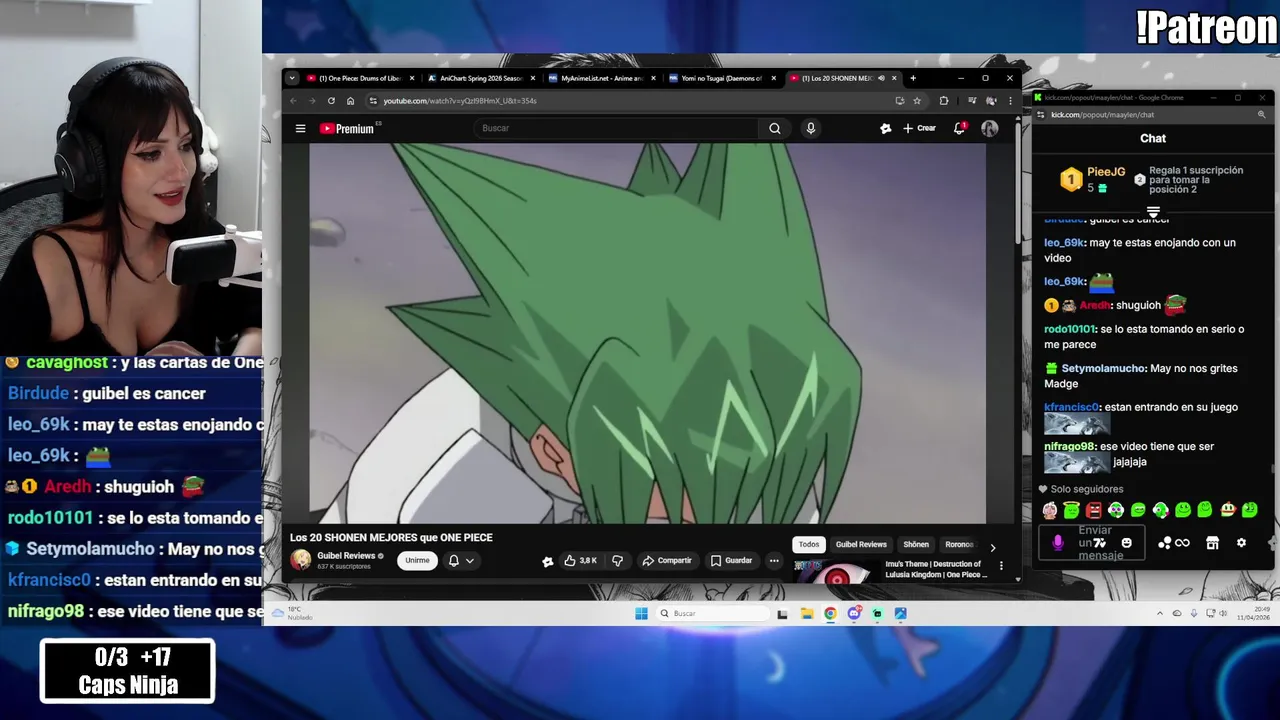This screenshot has width=1280, height=720.
Task: View site information icon in address bar
Action: (x=373, y=101)
